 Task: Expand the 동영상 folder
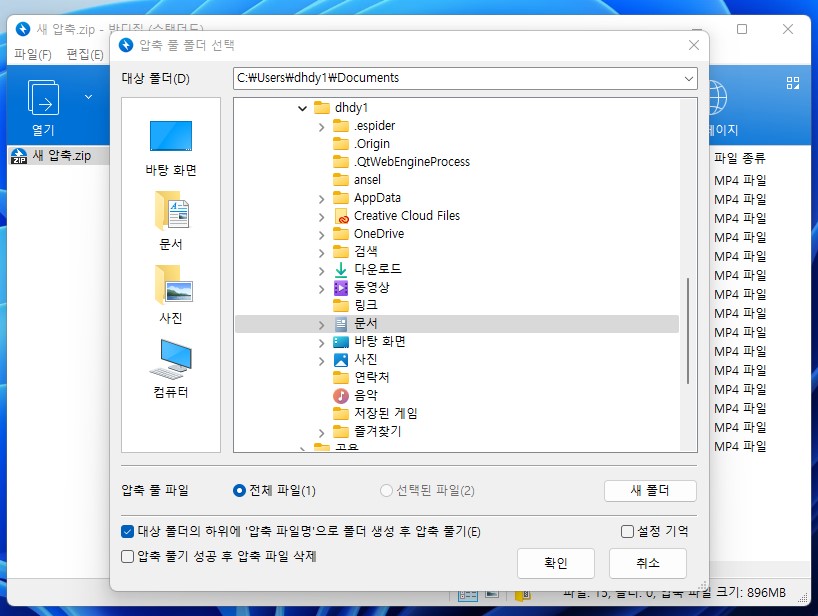point(321,289)
